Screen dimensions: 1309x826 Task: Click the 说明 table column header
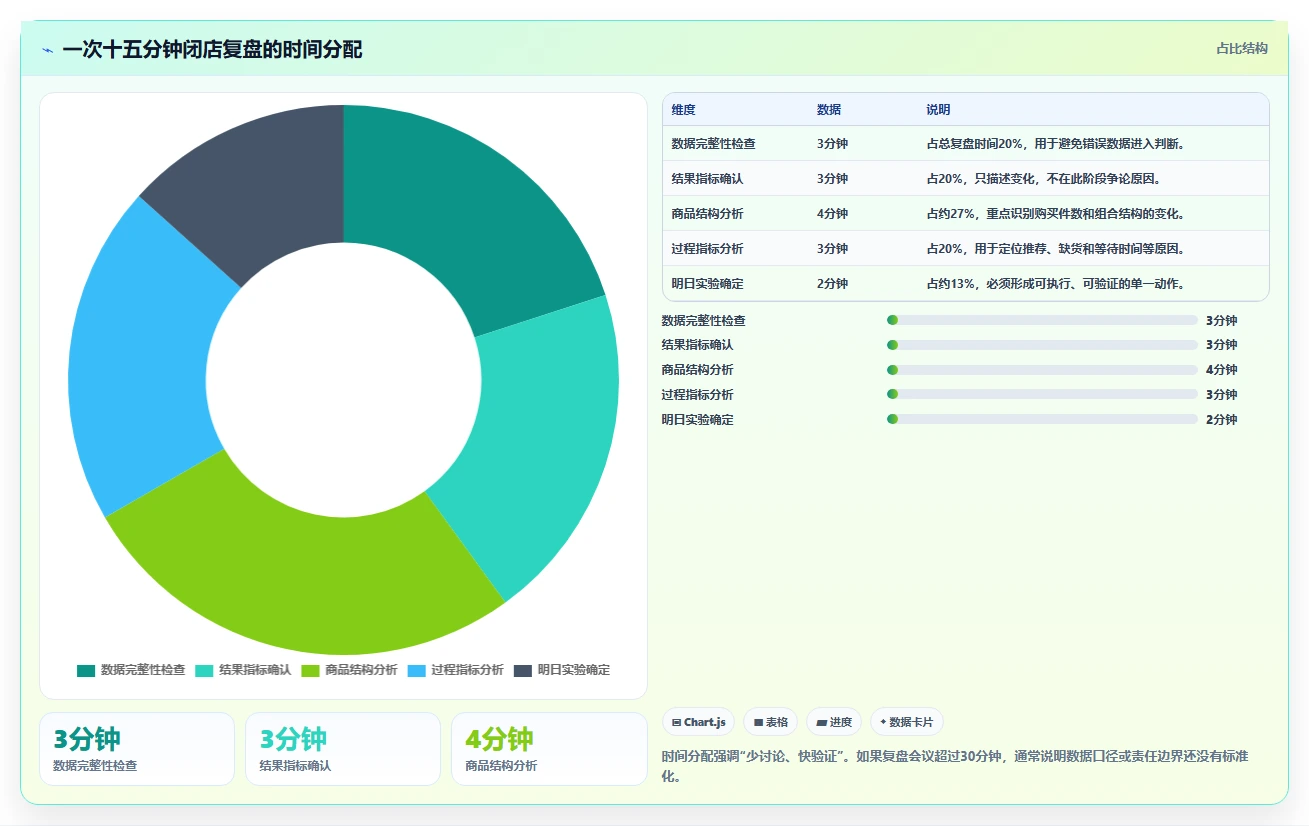tap(938, 110)
